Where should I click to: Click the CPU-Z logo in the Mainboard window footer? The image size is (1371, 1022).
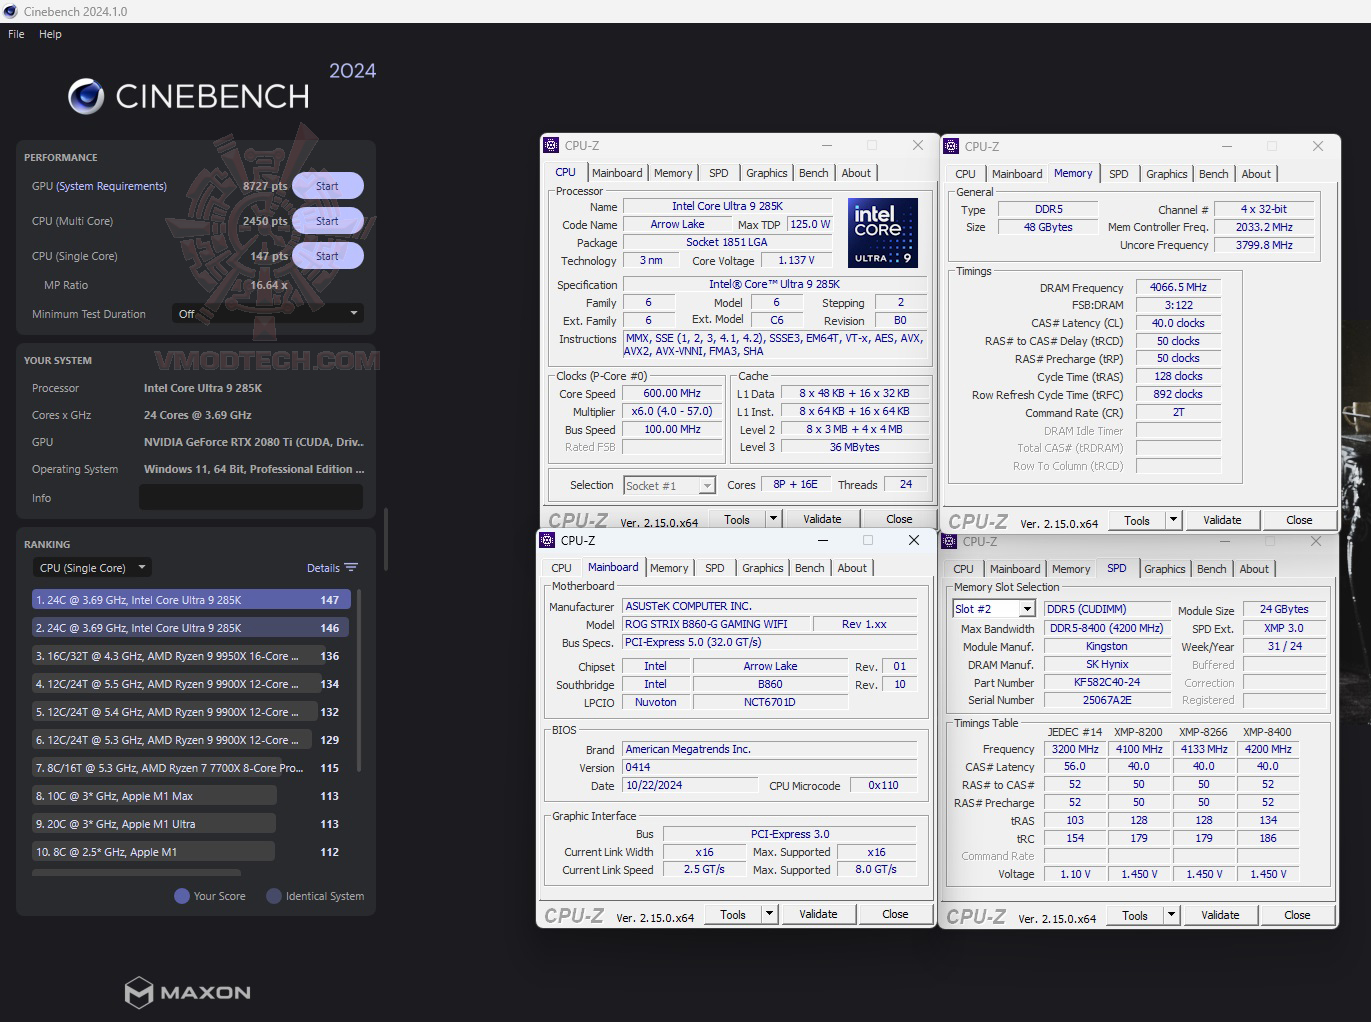(575, 914)
